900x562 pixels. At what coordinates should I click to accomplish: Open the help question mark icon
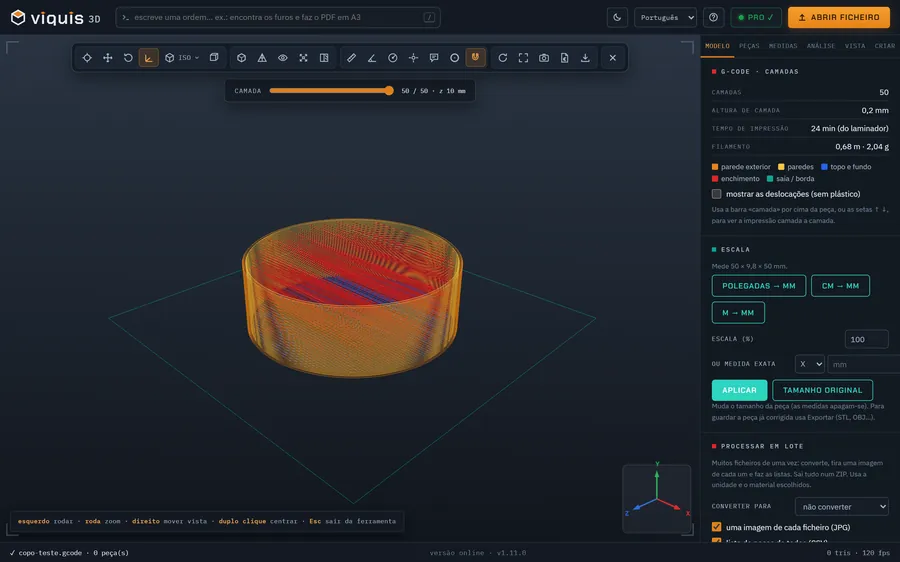coord(713,17)
